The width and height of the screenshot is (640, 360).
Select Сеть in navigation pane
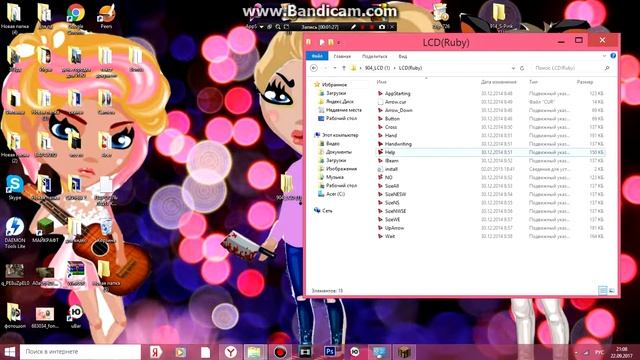[327, 211]
